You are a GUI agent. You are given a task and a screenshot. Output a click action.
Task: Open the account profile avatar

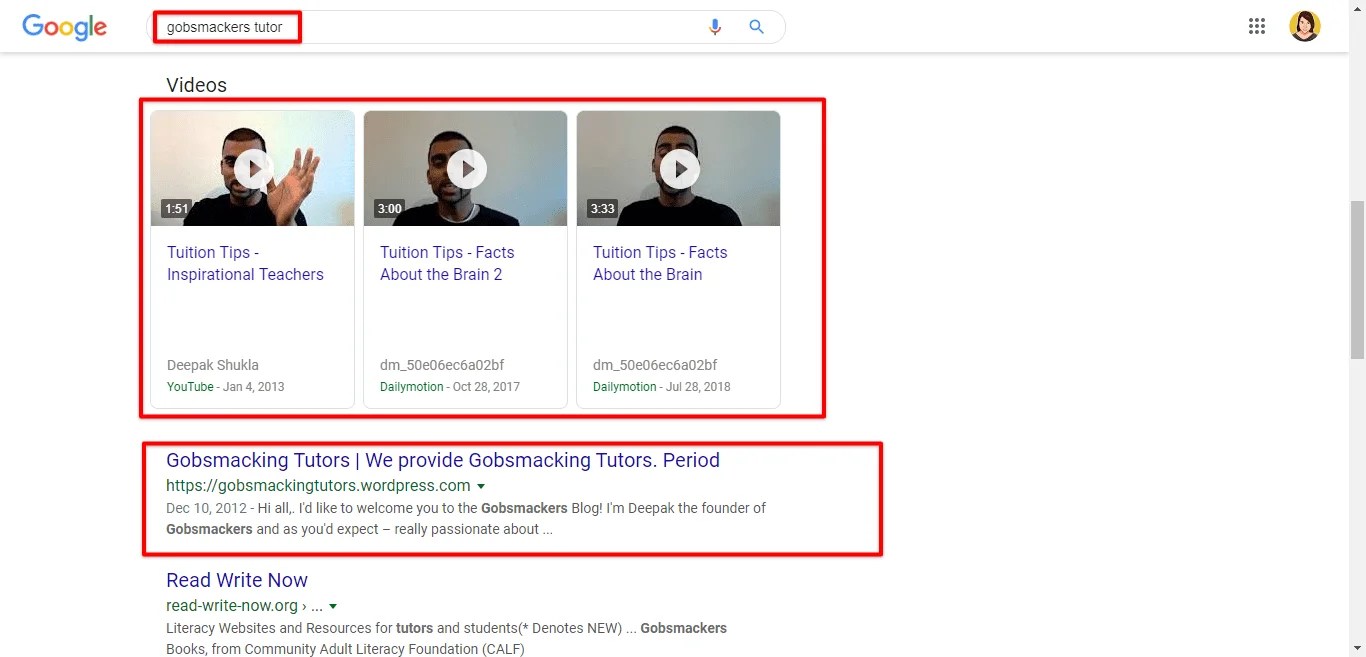pyautogui.click(x=1305, y=26)
